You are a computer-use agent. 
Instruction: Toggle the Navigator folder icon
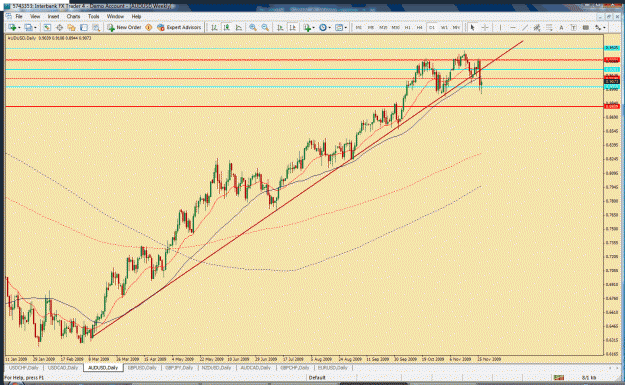pos(71,28)
